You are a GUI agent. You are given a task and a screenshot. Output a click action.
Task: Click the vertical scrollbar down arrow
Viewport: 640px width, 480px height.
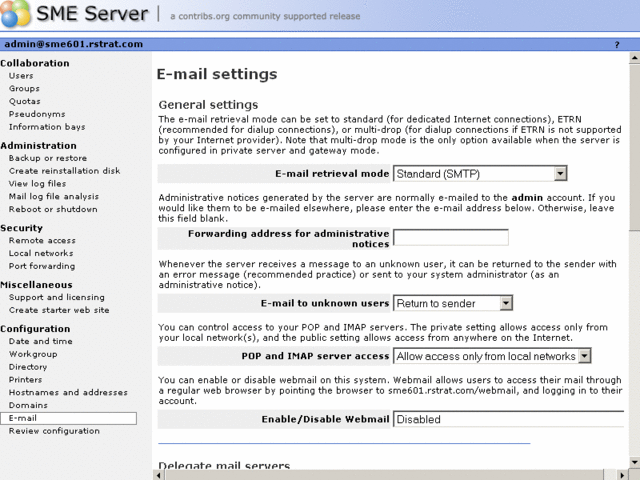tap(634, 462)
